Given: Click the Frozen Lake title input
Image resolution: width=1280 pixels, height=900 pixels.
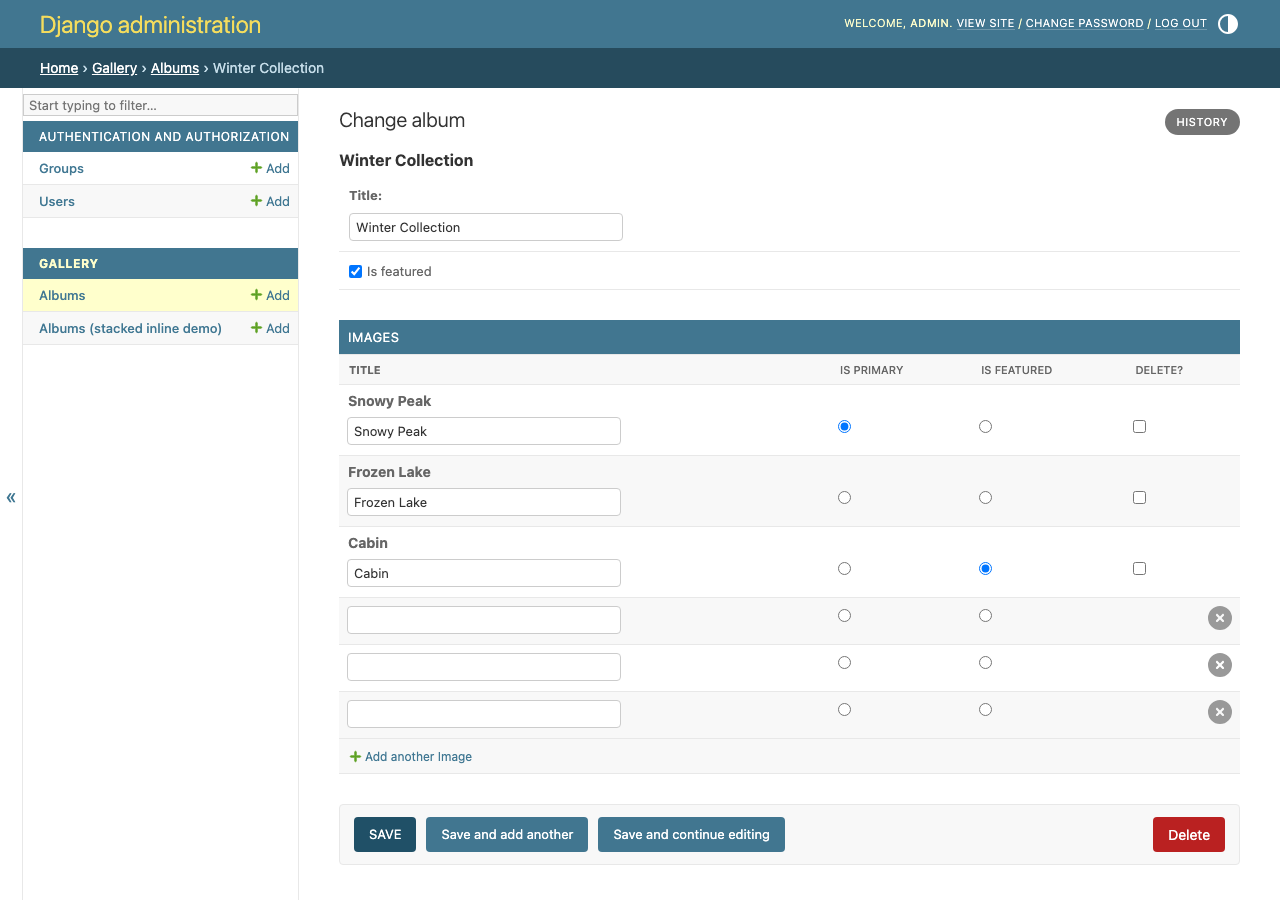Looking at the screenshot, I should pyautogui.click(x=484, y=502).
